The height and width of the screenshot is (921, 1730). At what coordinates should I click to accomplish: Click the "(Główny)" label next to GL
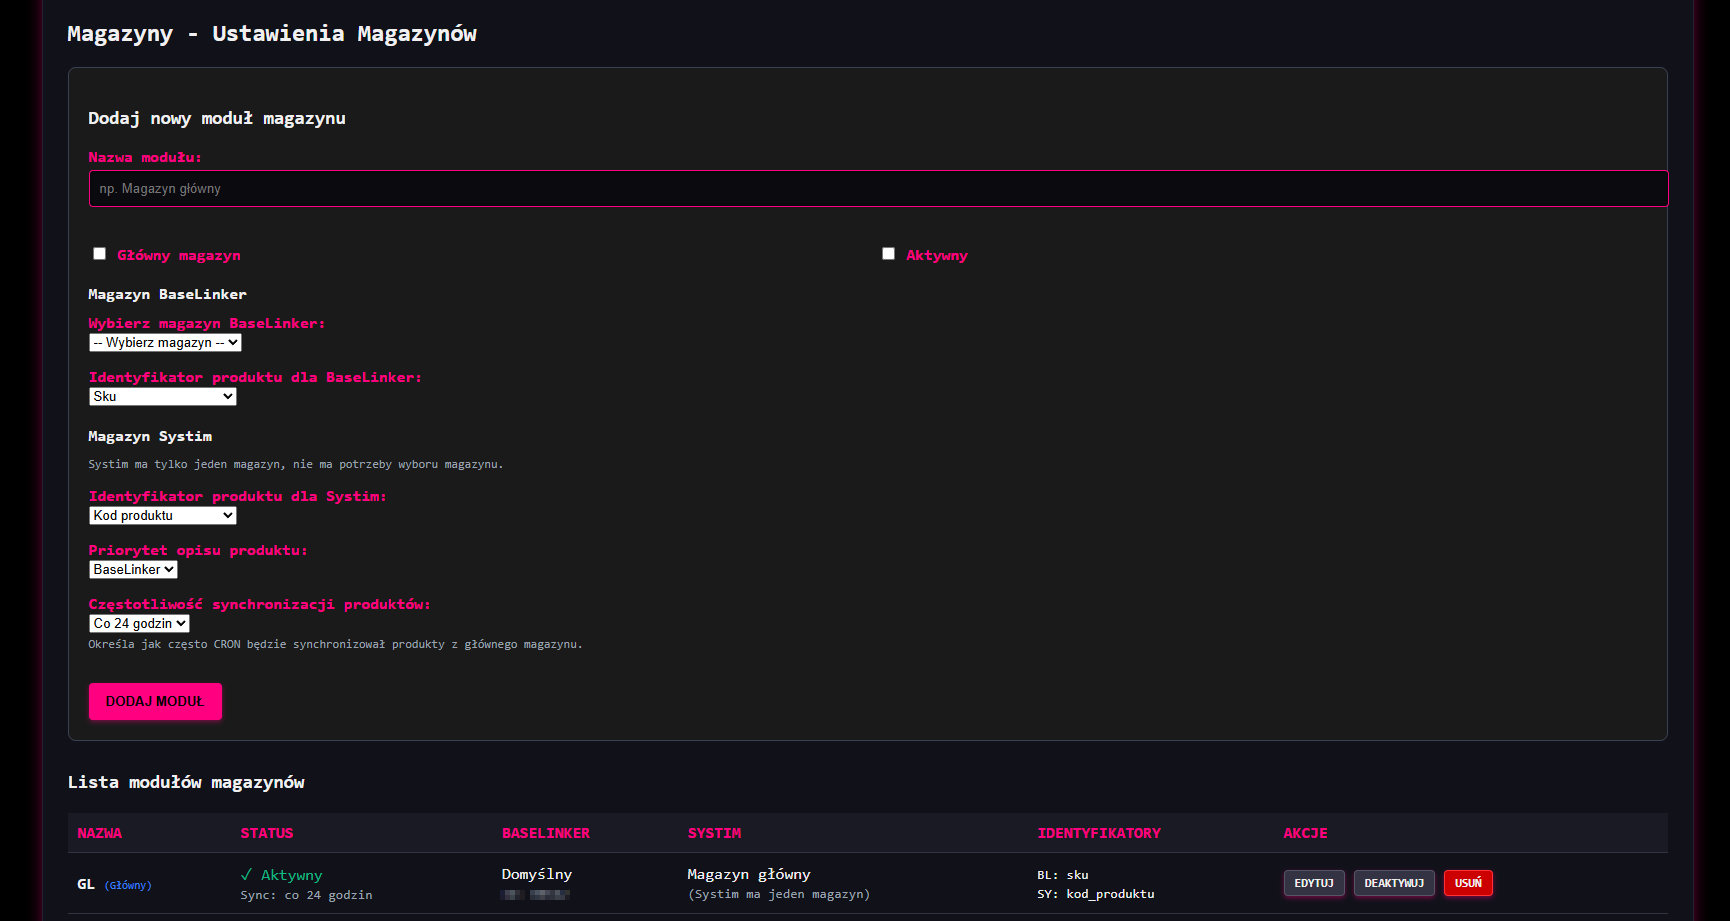[x=127, y=885]
